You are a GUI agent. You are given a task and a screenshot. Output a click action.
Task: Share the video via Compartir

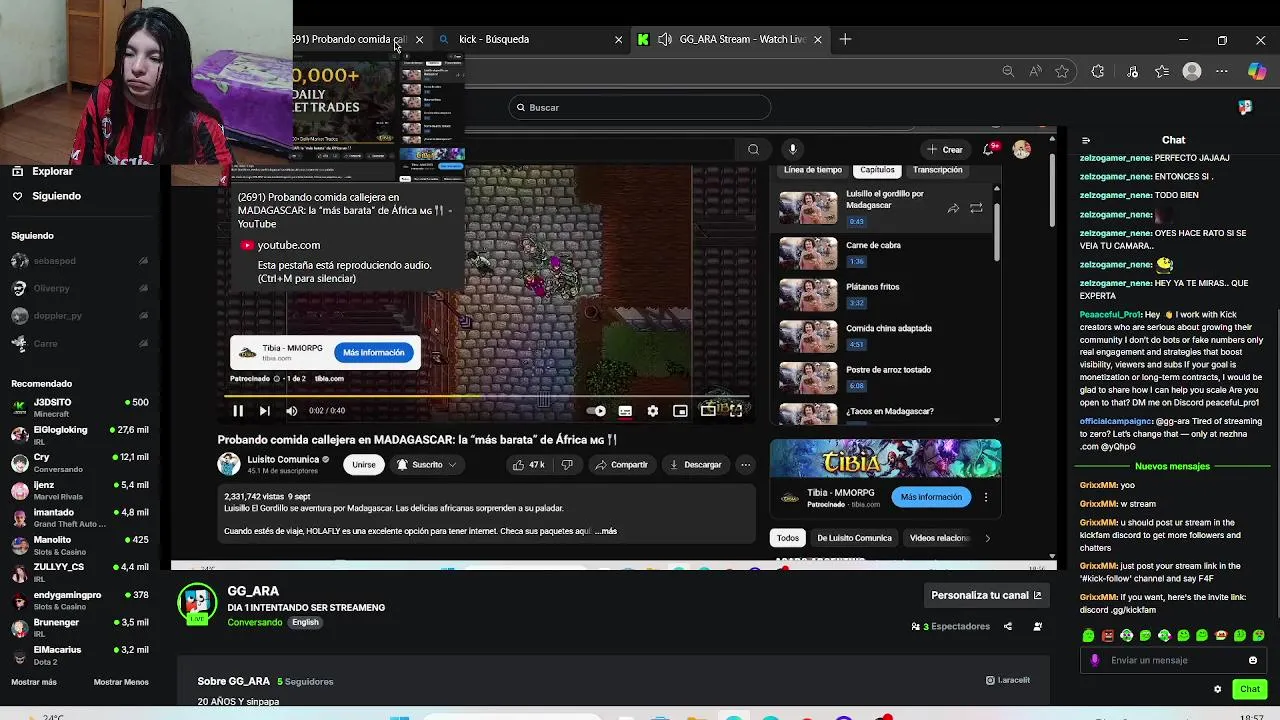click(621, 465)
